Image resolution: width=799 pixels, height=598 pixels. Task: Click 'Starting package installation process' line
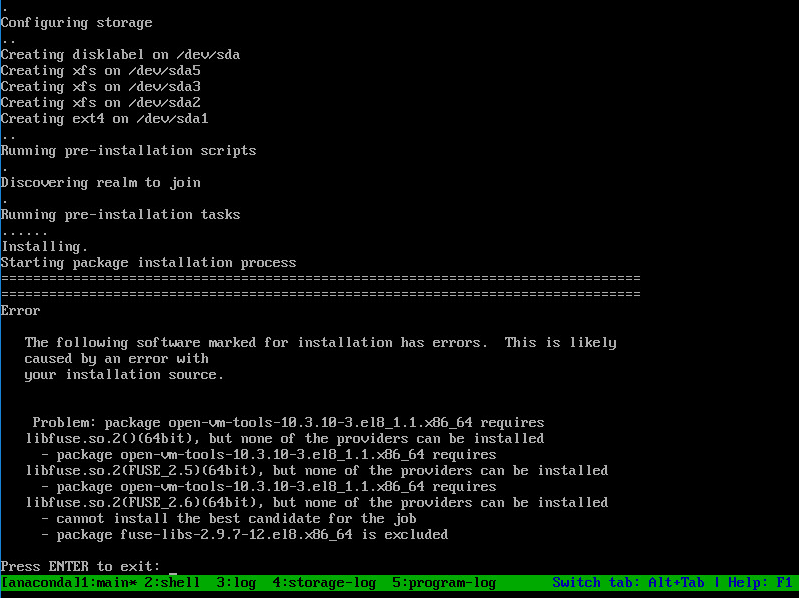click(x=148, y=262)
